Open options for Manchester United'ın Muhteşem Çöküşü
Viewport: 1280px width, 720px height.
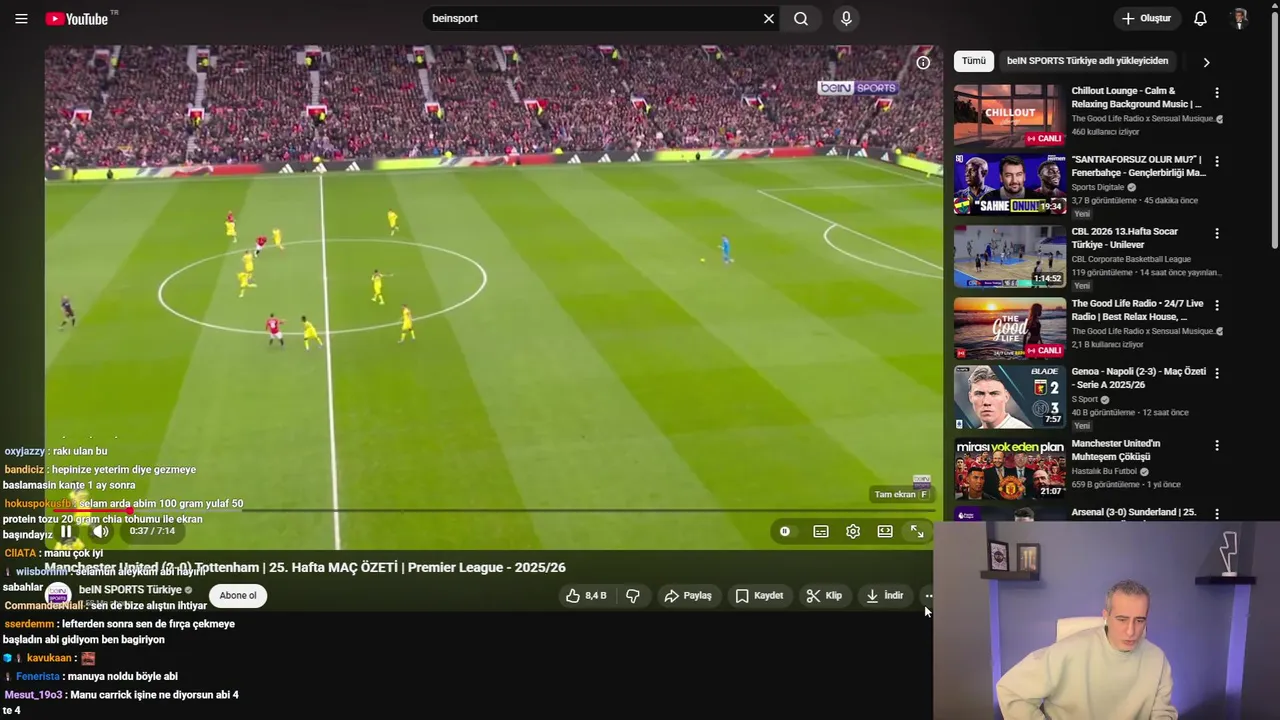[x=1217, y=445]
